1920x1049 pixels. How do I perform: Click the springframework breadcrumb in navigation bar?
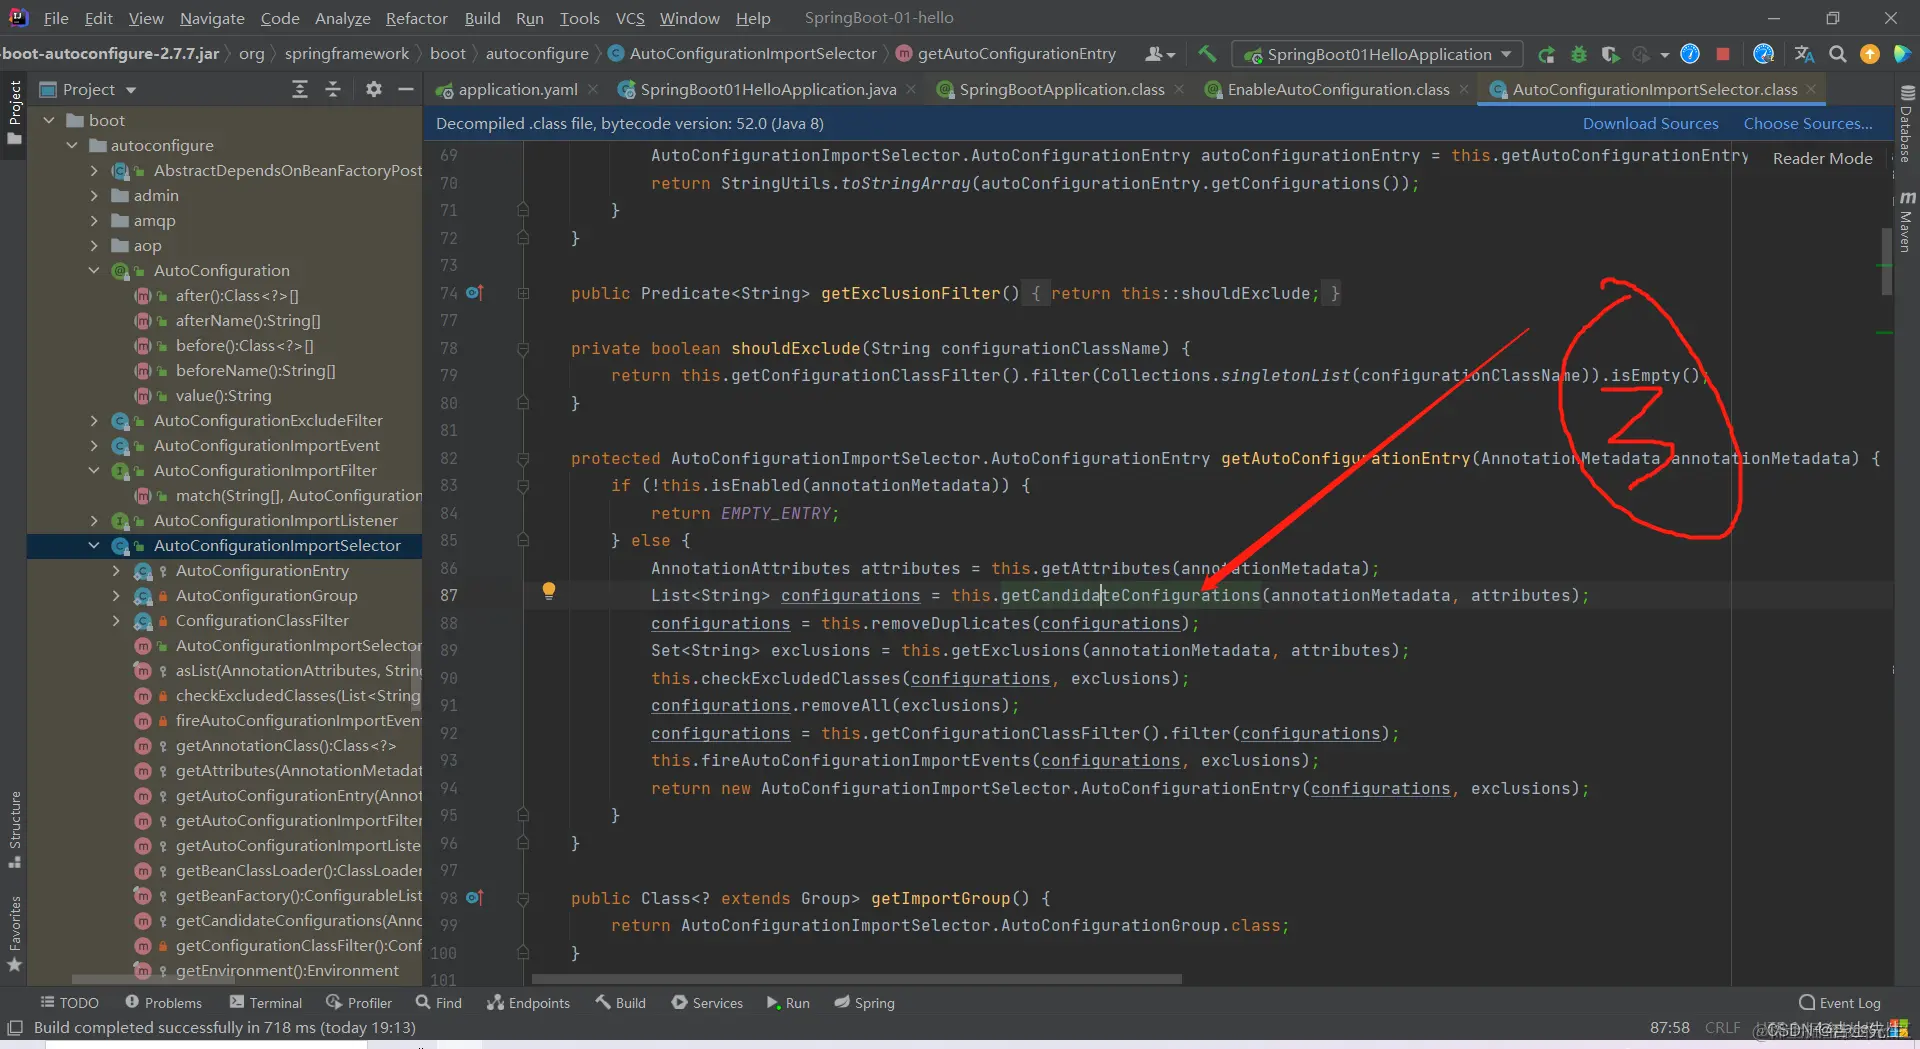click(346, 54)
